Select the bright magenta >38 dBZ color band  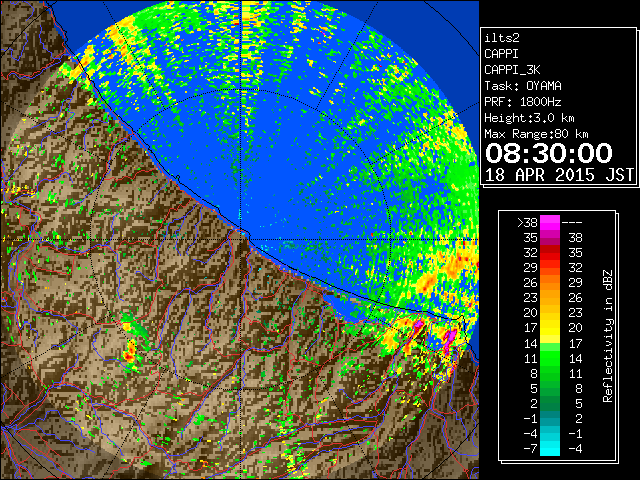coord(550,223)
